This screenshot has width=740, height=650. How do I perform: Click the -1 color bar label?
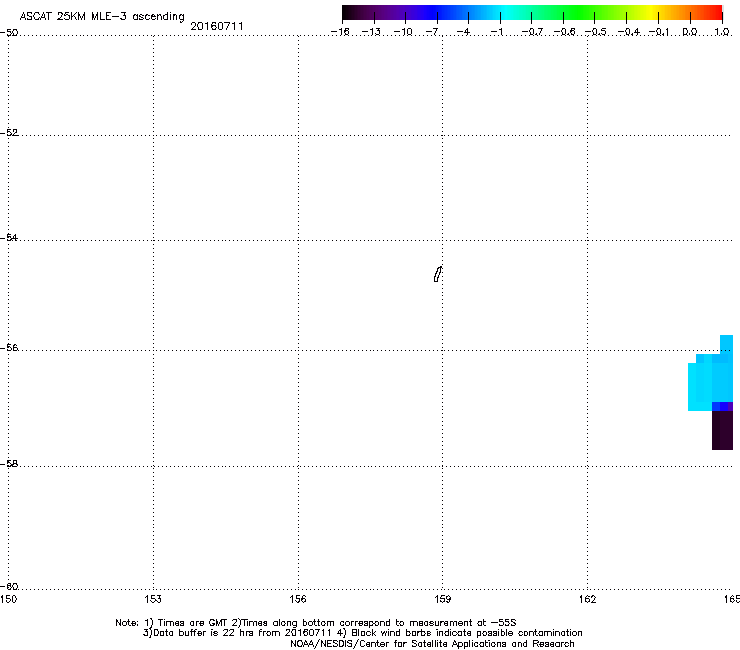pyautogui.click(x=496, y=32)
